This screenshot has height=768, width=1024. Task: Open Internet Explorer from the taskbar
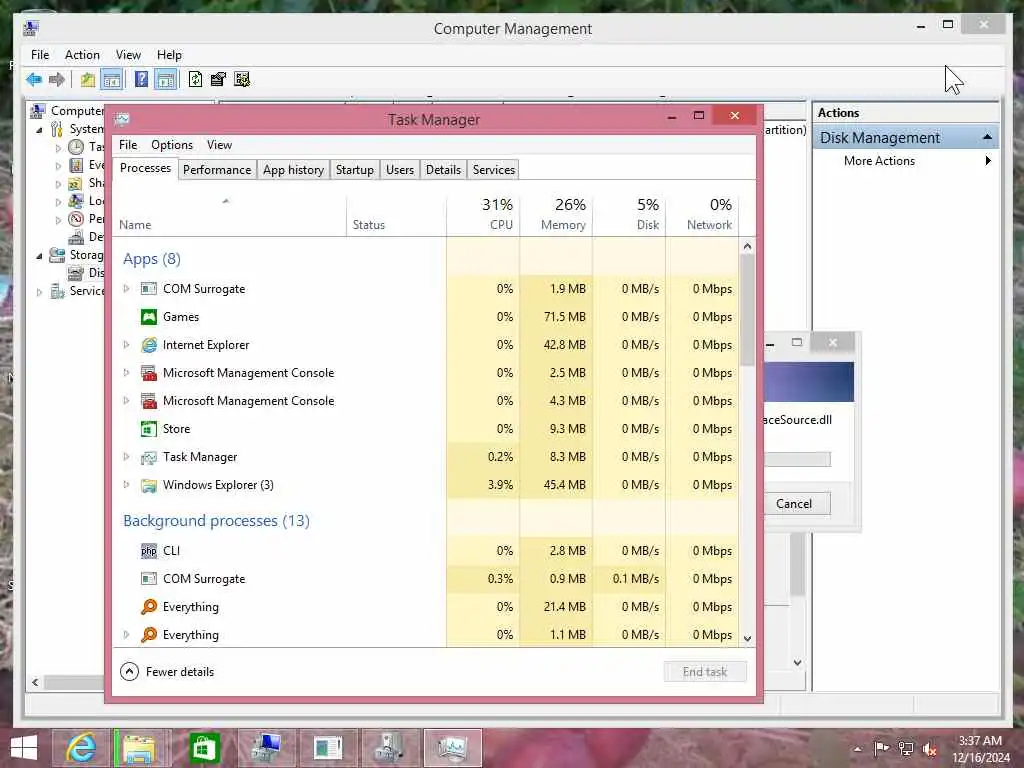click(x=81, y=748)
